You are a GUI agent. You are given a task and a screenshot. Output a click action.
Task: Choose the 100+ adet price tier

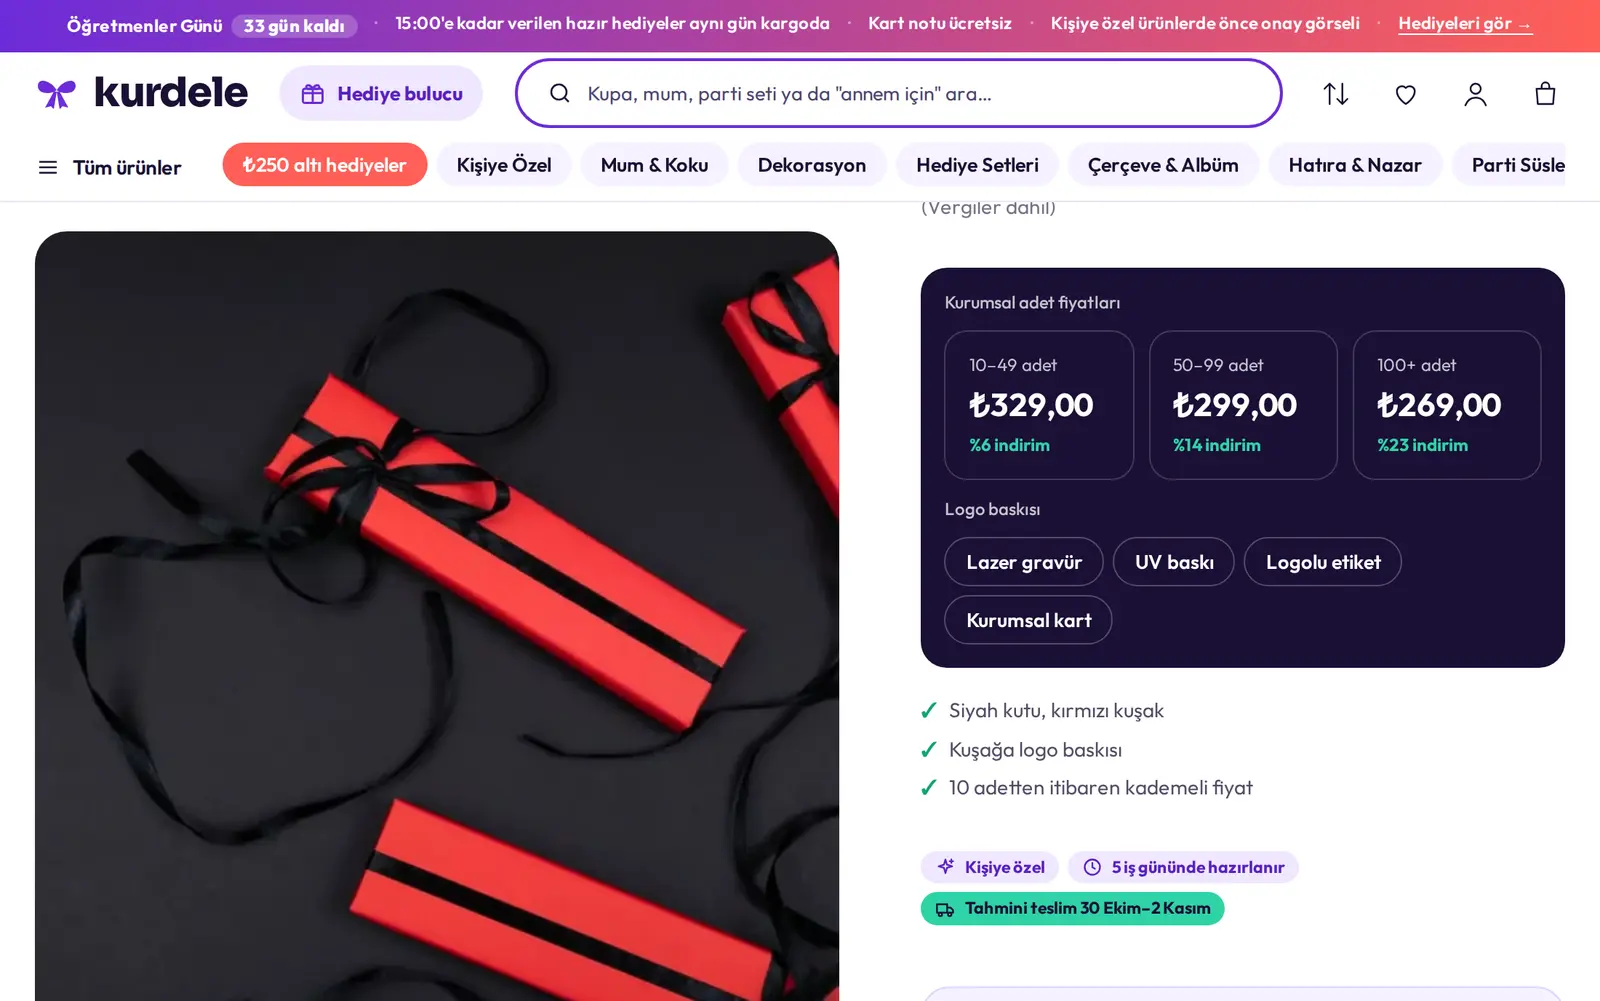coord(1447,405)
